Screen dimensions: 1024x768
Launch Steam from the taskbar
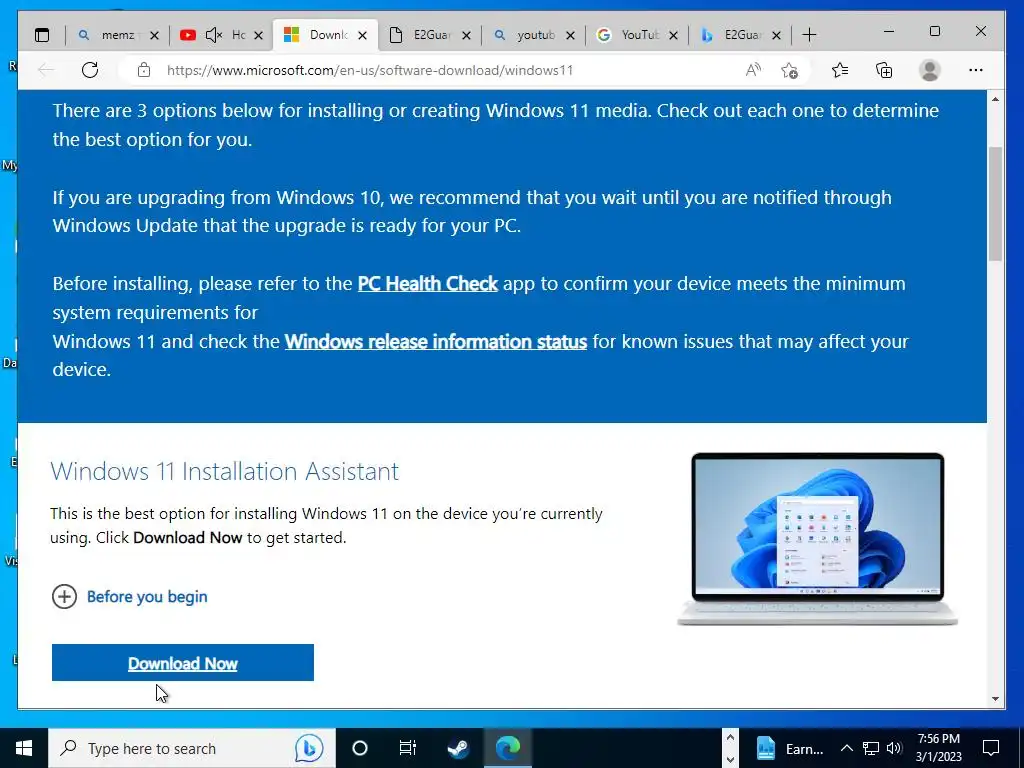tap(458, 748)
